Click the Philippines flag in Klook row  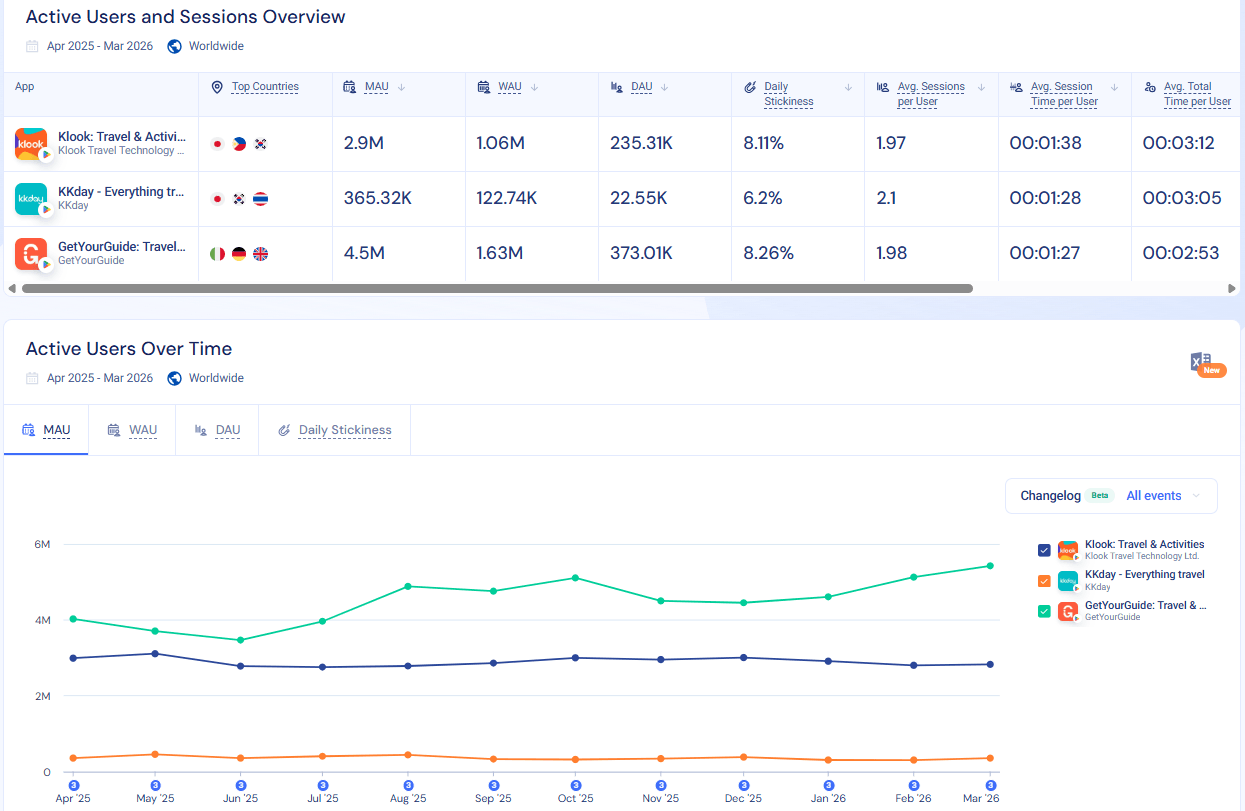(x=239, y=144)
